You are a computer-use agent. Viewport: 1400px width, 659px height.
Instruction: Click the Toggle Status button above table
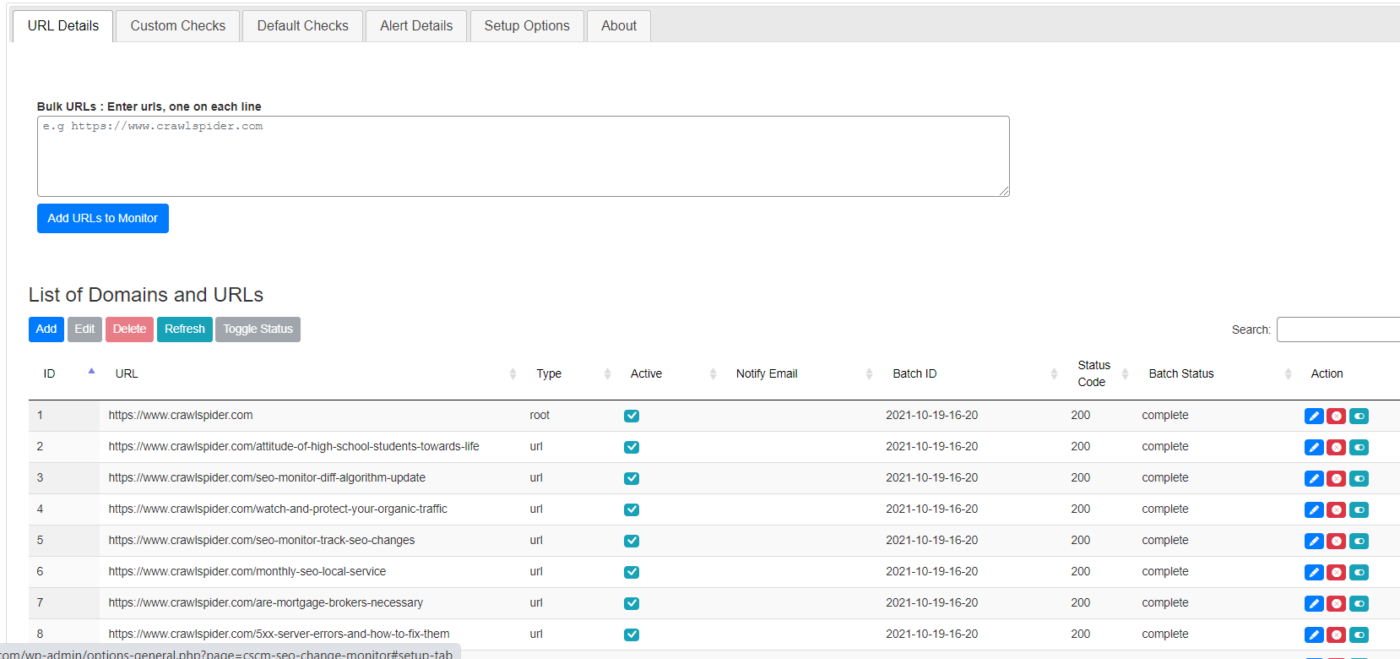258,329
